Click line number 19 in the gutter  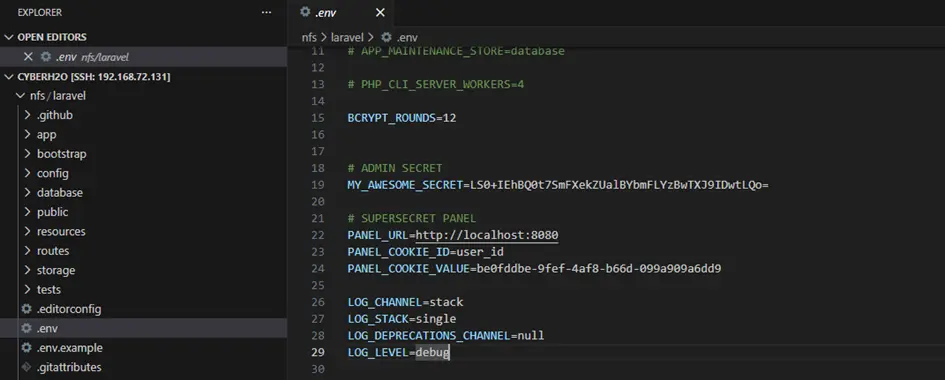pos(318,185)
